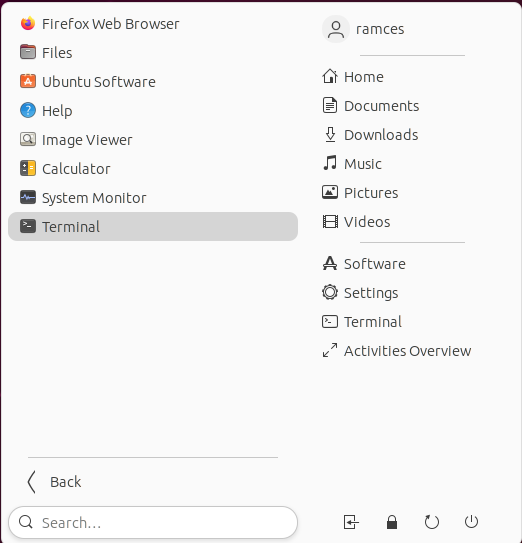This screenshot has width=522, height=543.
Task: Click the 'Files' text label
Action: [x=57, y=53]
